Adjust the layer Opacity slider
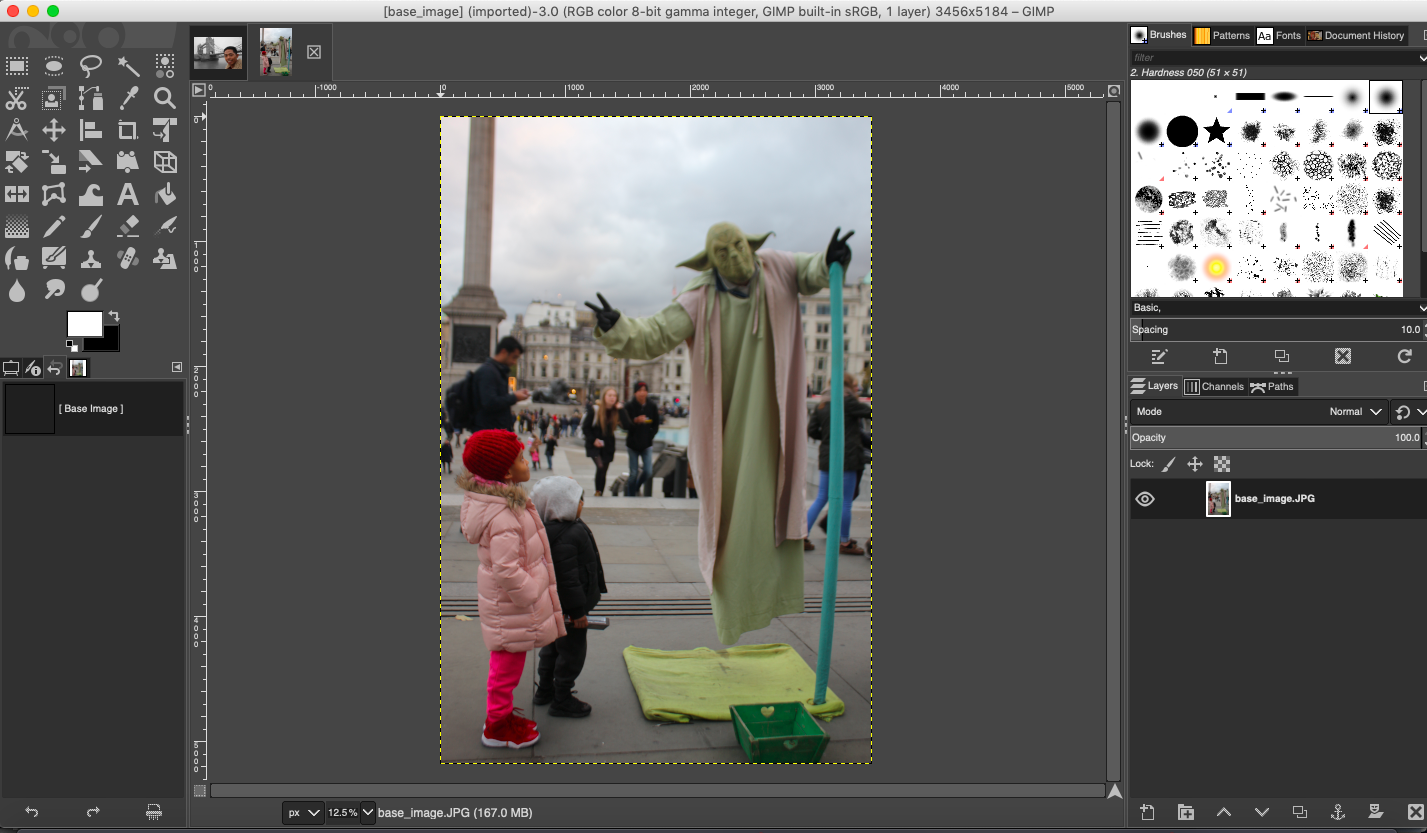The width and height of the screenshot is (1427, 833). coord(1277,438)
